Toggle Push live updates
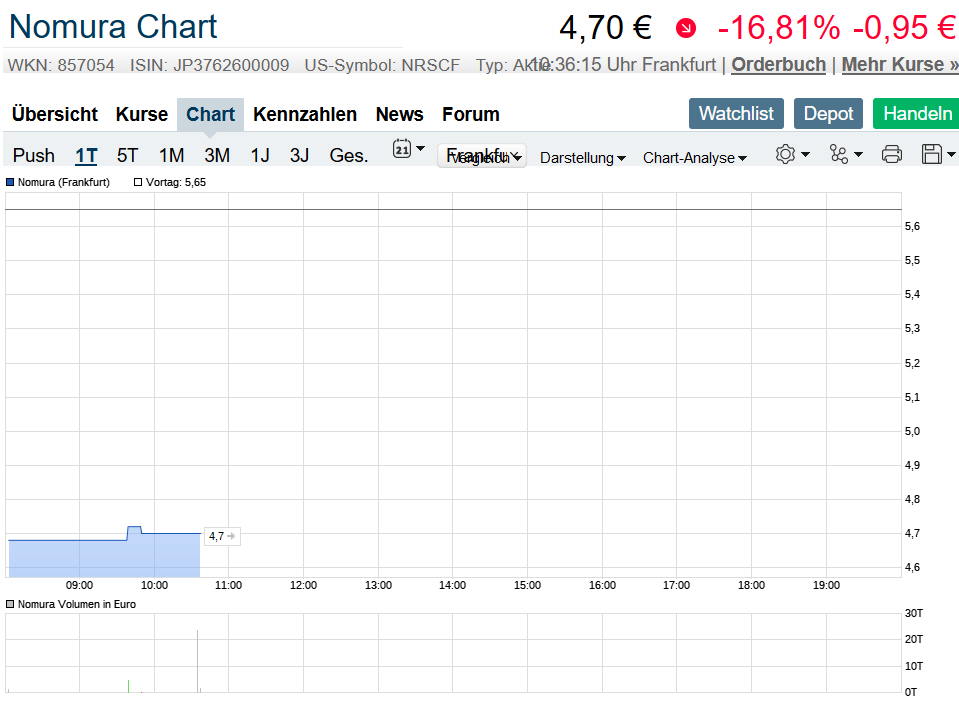Image resolution: width=959 pixels, height=706 pixels. pyautogui.click(x=34, y=155)
